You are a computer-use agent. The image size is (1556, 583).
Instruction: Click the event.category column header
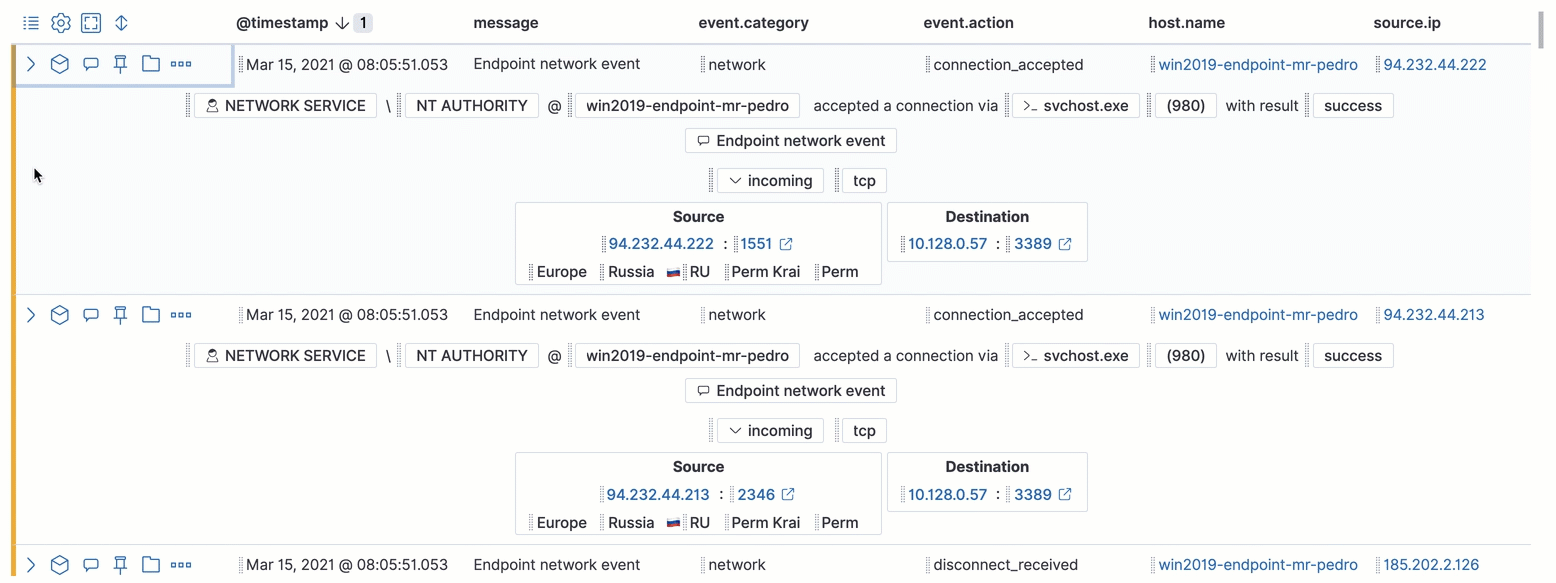[753, 22]
